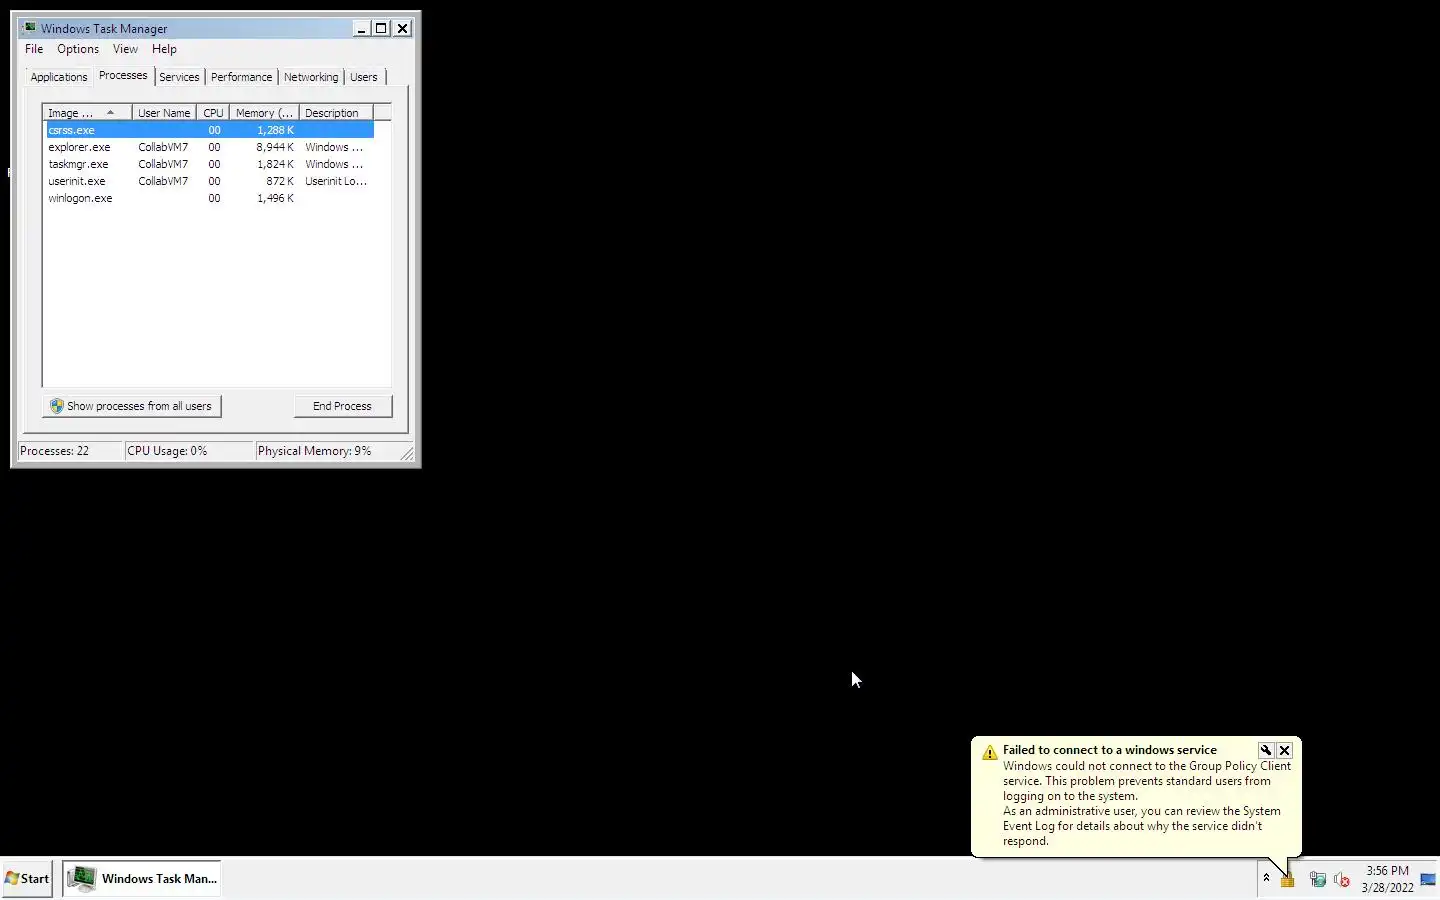Sort by Memory column header
The image size is (1440, 900).
pos(264,113)
